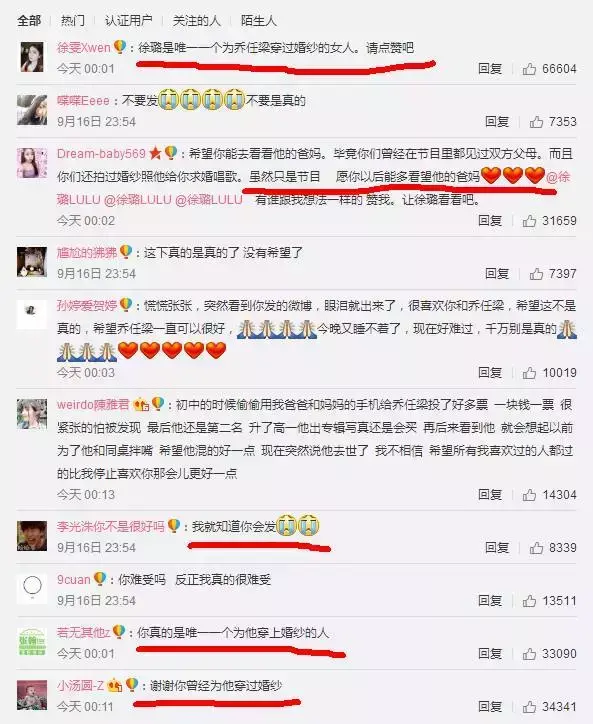
Task: Click thumbs-up icon next to 34341
Action: coord(529,706)
